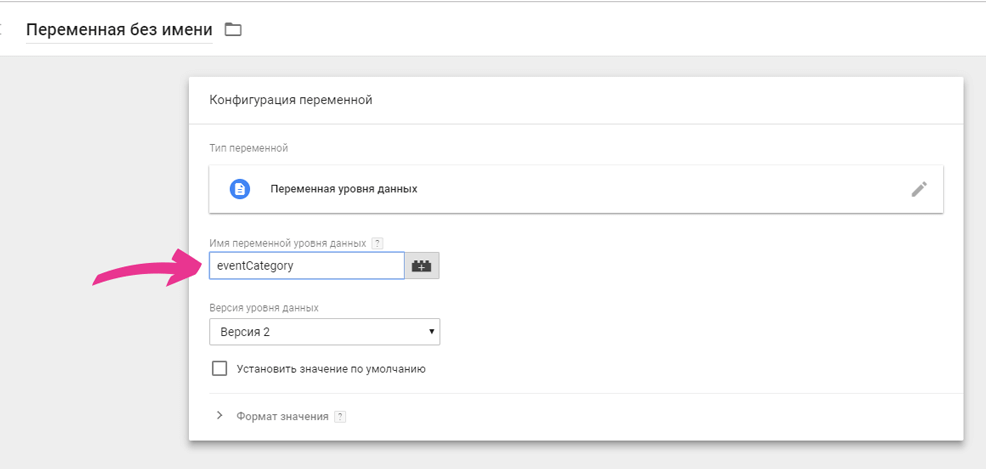Click help icon next to "Имя переменной уровня данных"
The height and width of the screenshot is (469, 986).
377,243
